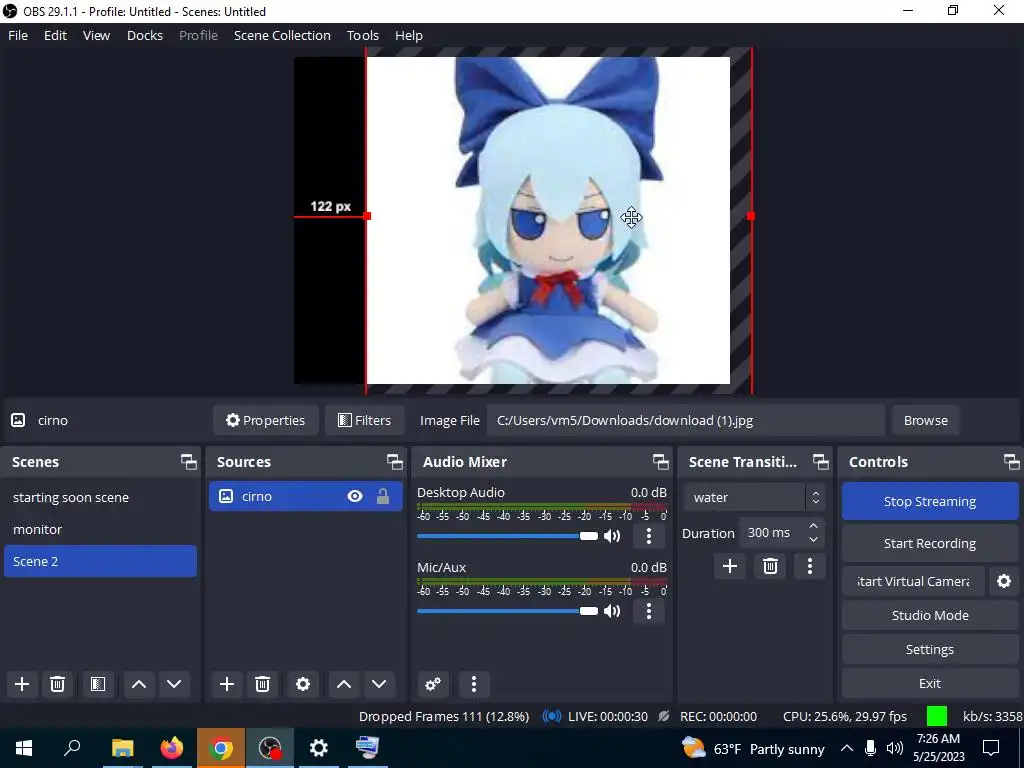Open source properties gear in Sources panel

303,684
